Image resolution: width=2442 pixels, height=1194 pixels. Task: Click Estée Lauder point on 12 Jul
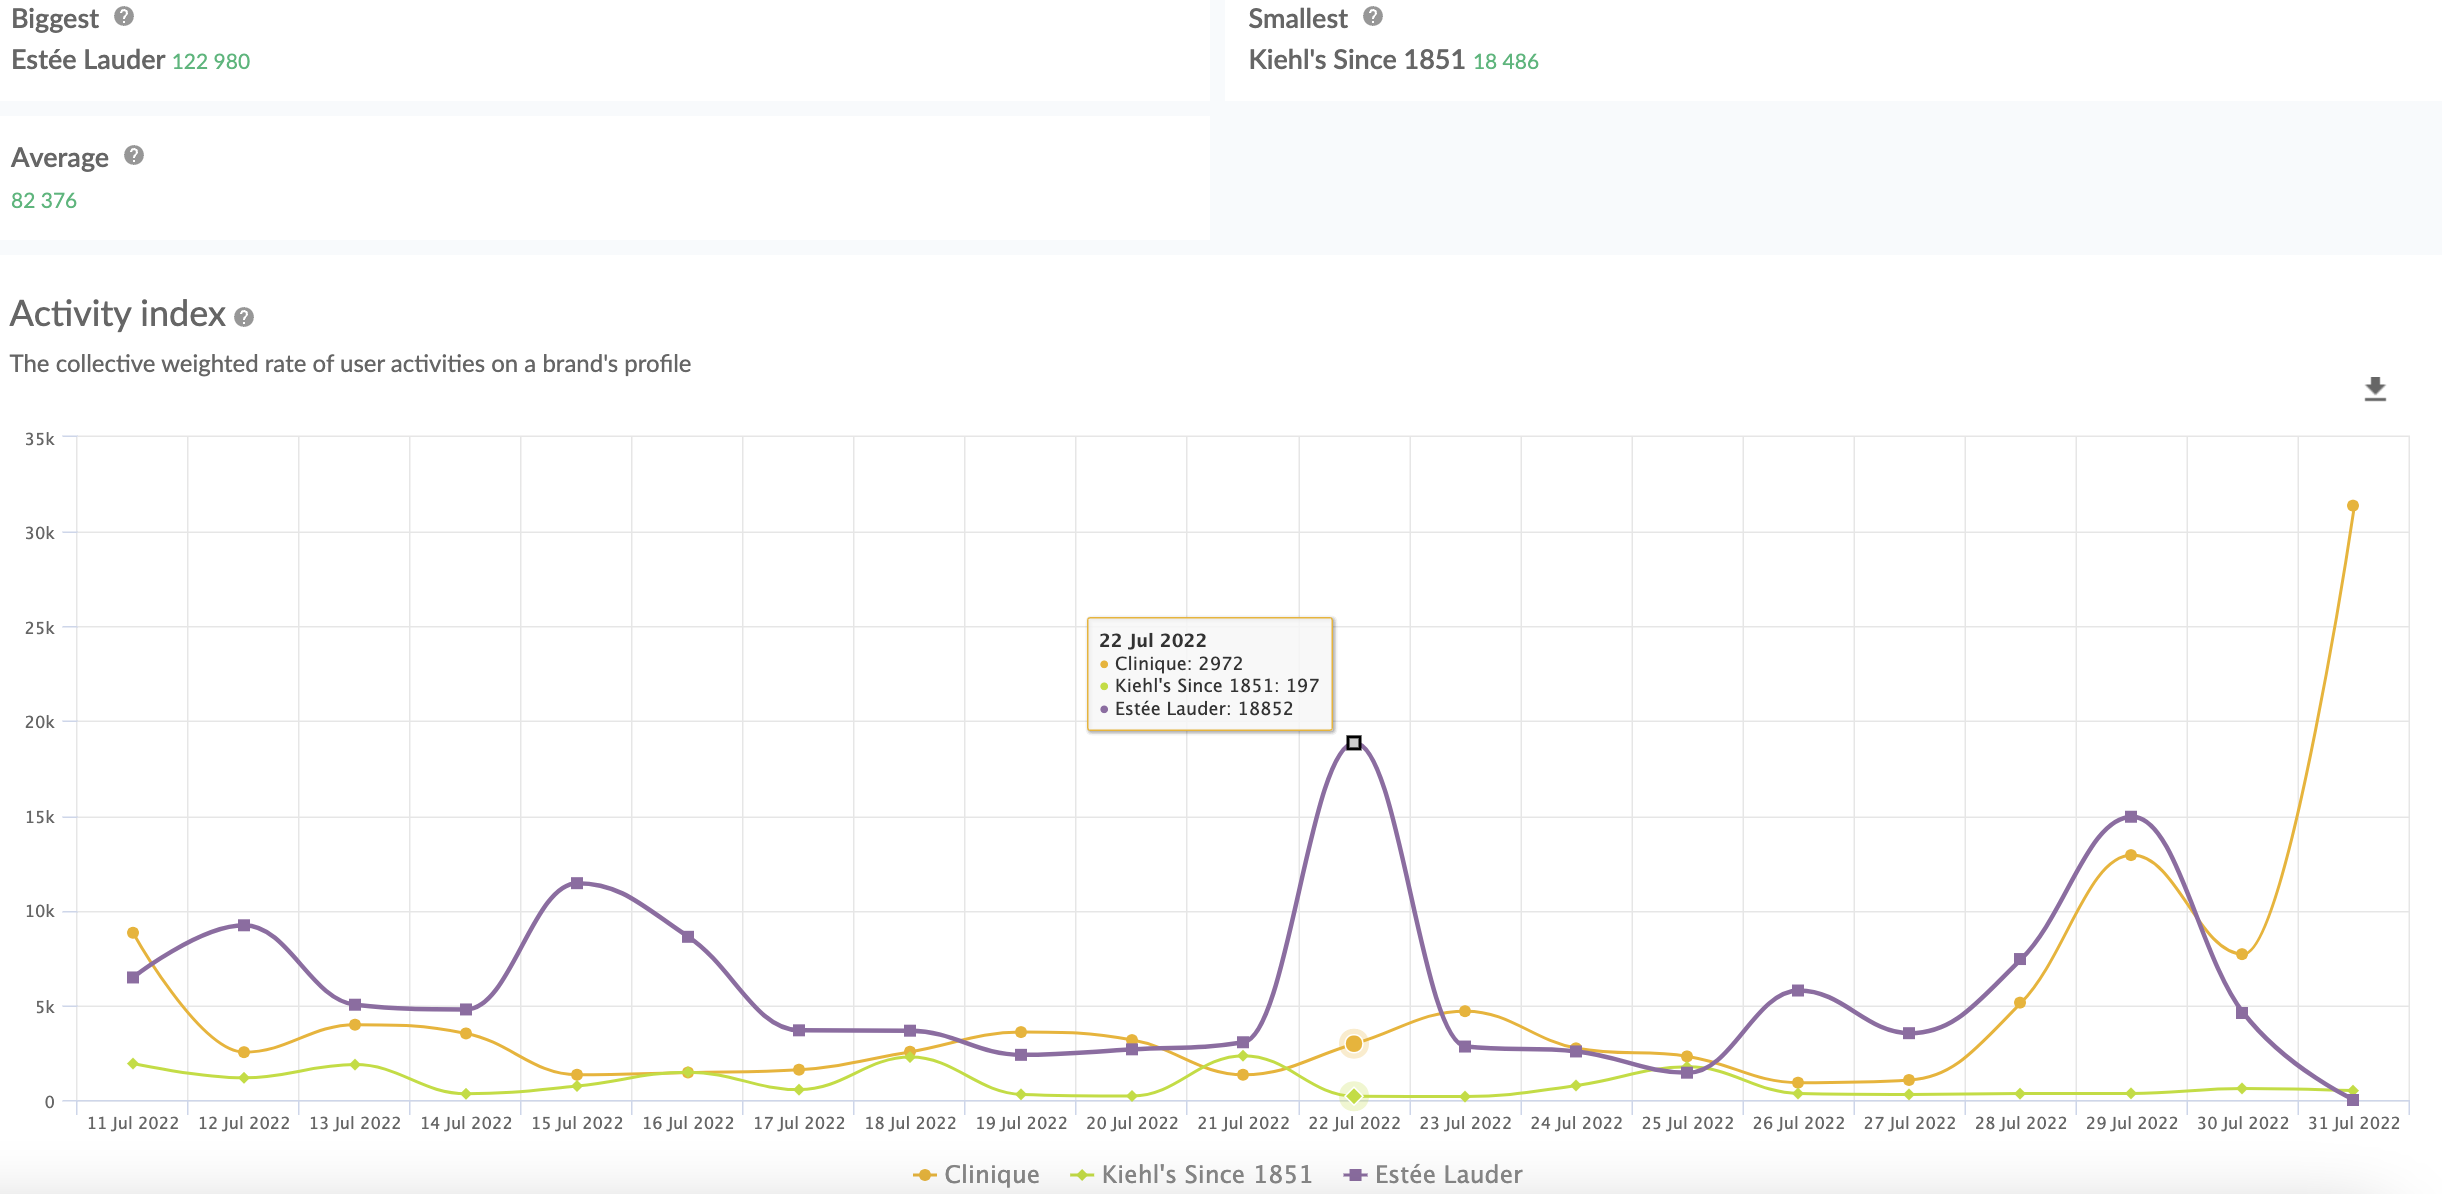click(244, 925)
